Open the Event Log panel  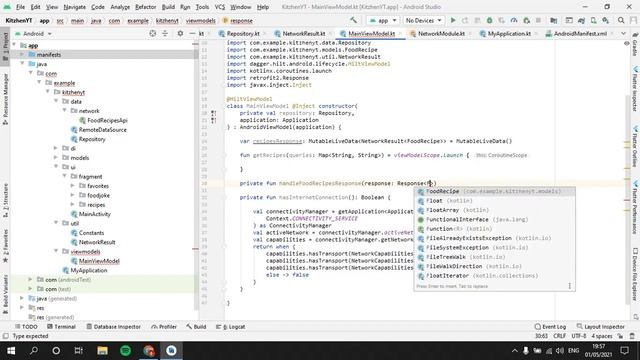[550, 327]
